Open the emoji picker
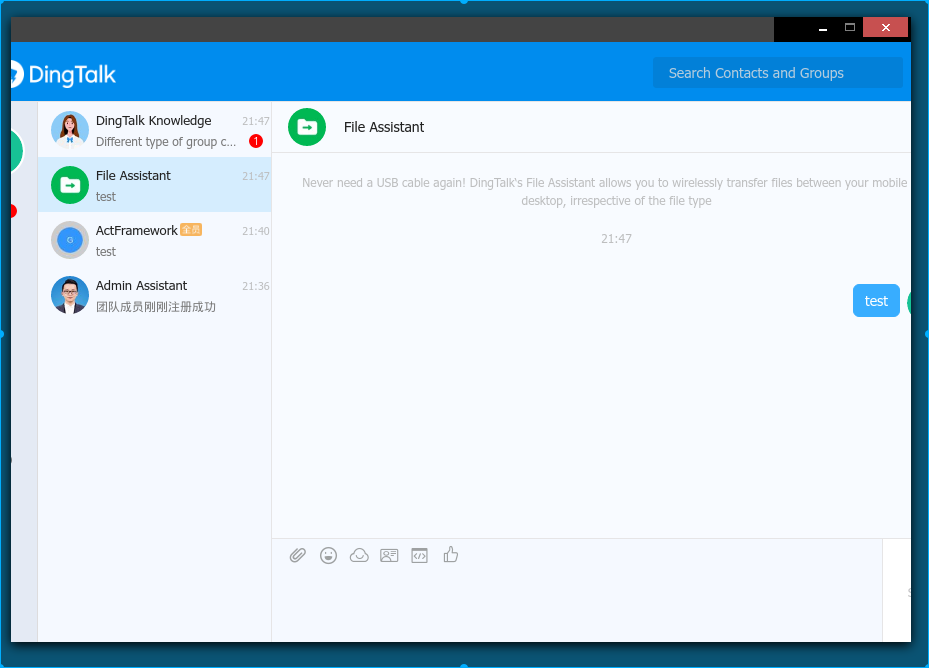This screenshot has height=668, width=929. 328,555
